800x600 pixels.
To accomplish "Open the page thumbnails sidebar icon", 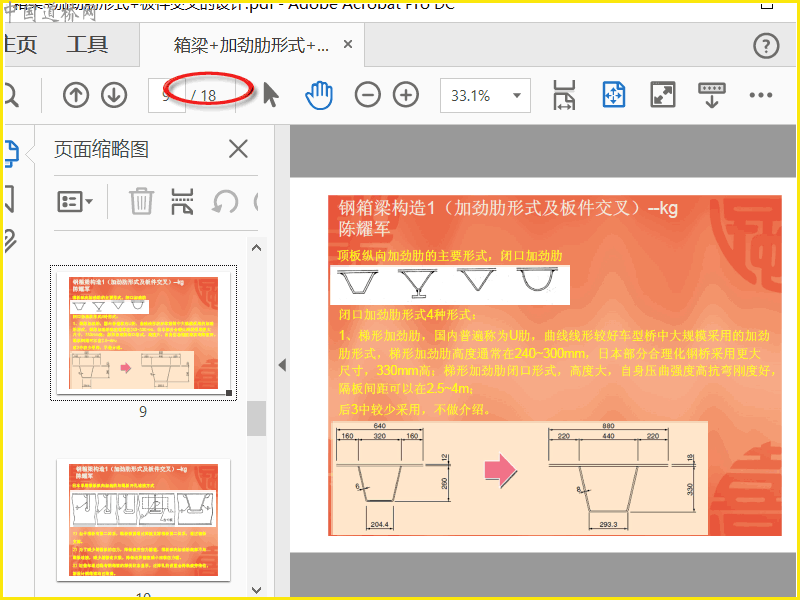I will point(11,153).
